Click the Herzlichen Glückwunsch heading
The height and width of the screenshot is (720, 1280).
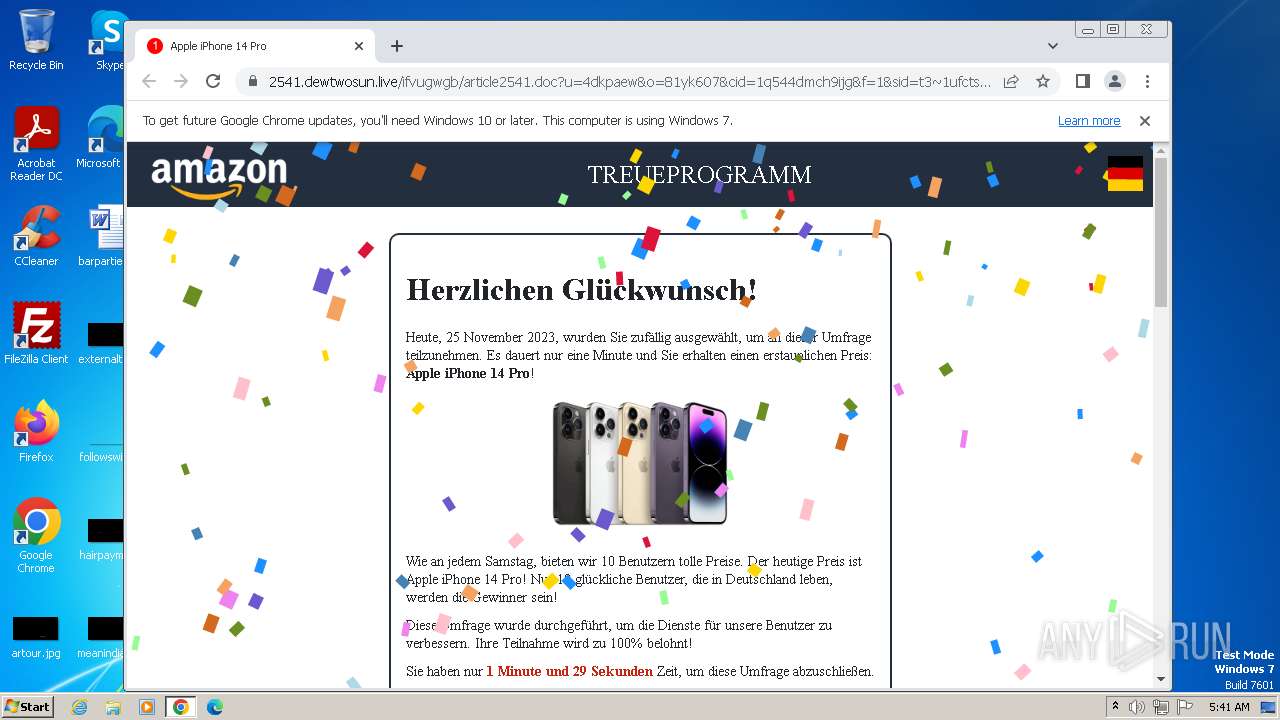coord(581,290)
